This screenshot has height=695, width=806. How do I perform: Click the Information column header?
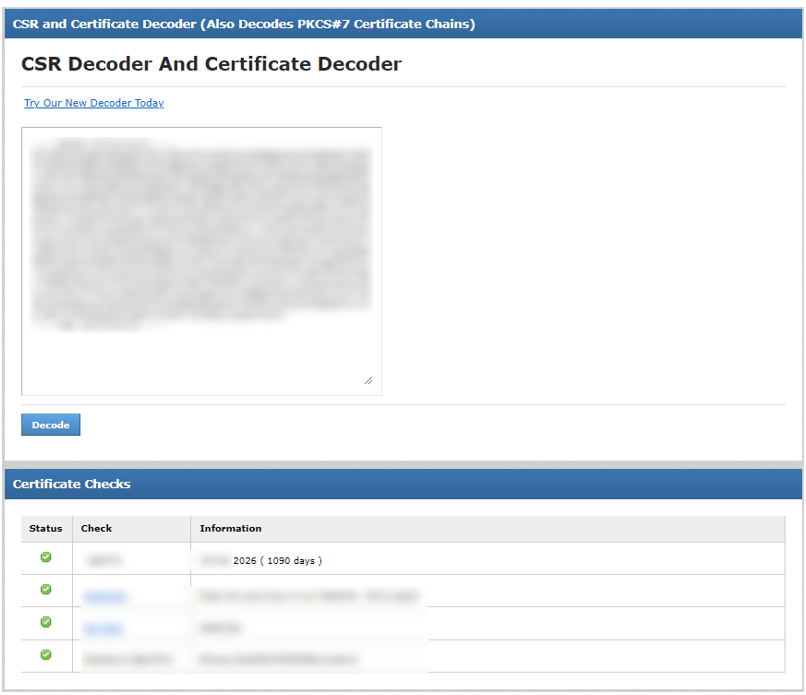pyautogui.click(x=230, y=528)
